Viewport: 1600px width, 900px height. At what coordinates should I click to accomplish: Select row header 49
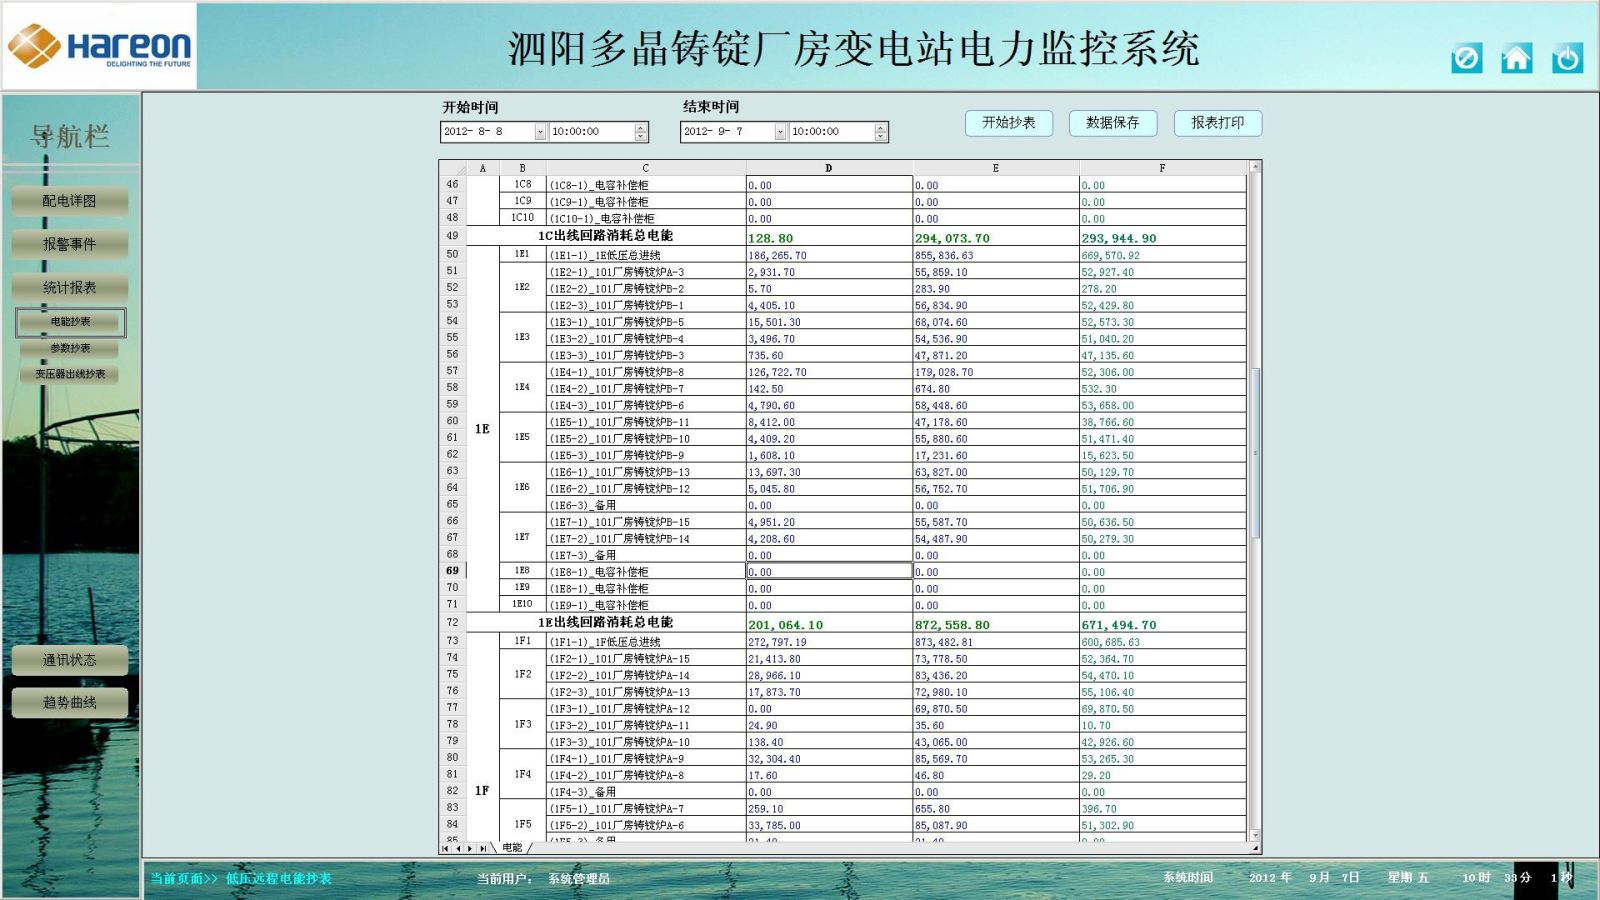[452, 236]
